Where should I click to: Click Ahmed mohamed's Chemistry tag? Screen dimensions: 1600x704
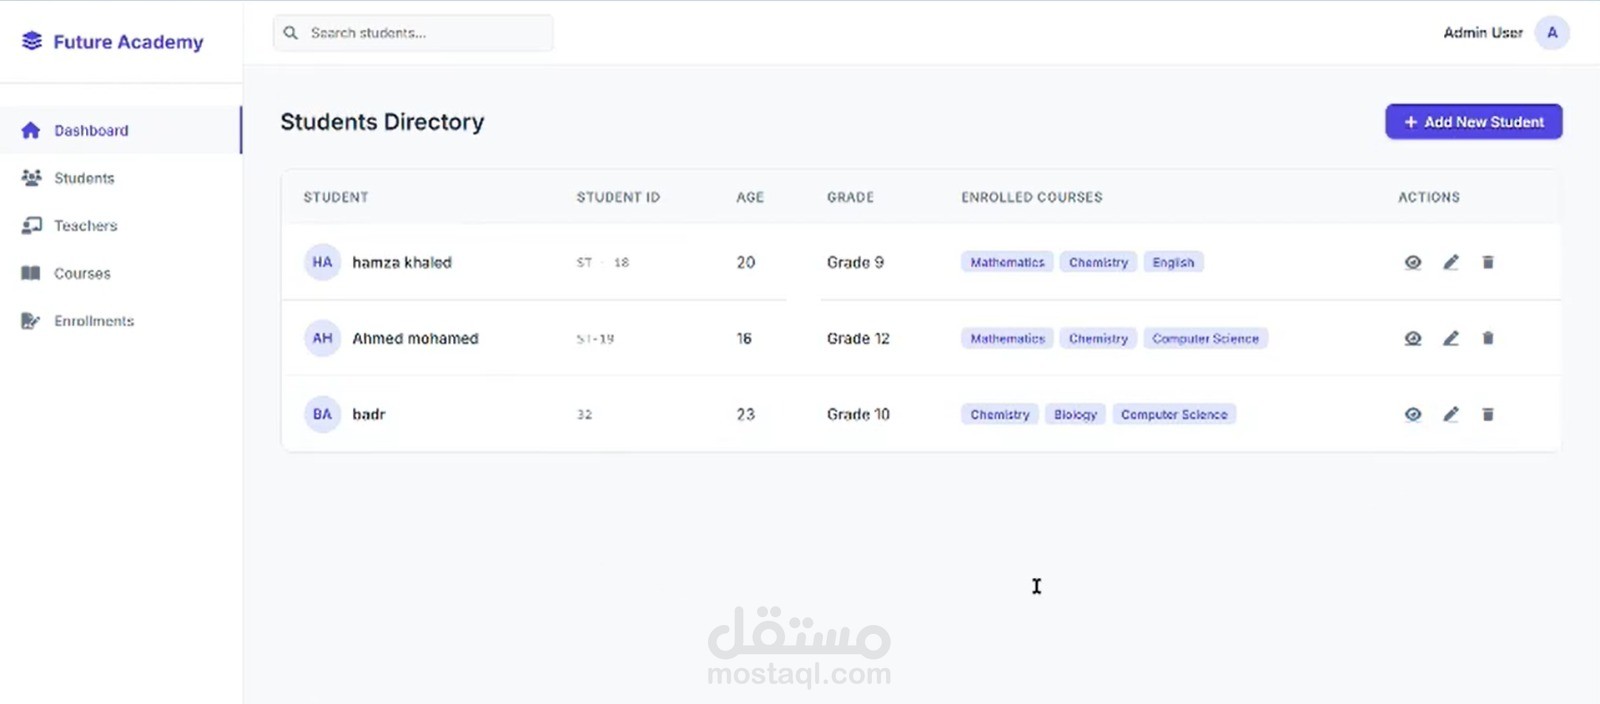pyautogui.click(x=1098, y=338)
